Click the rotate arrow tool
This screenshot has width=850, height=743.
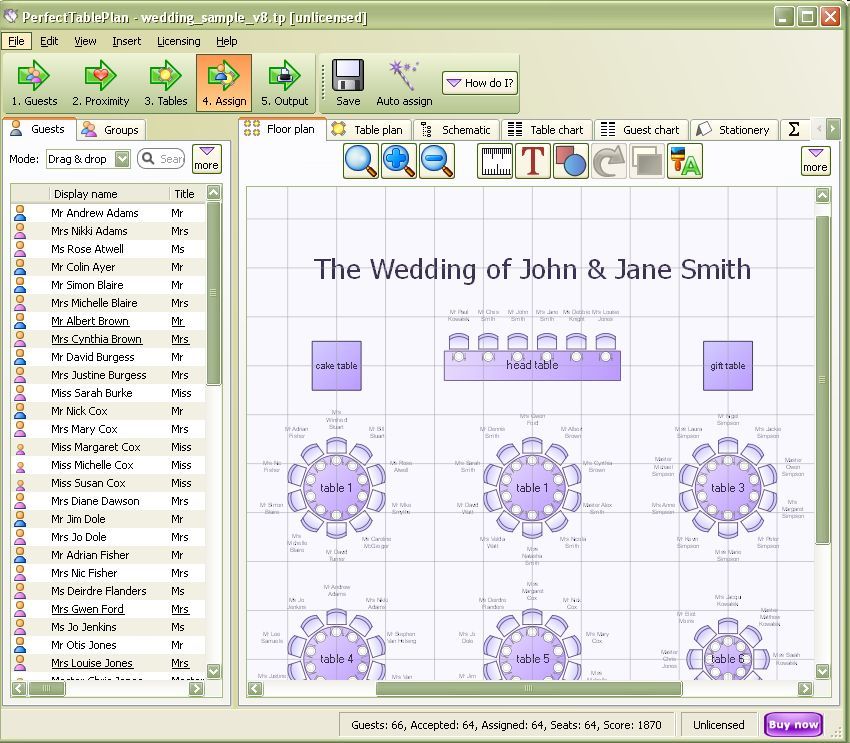609,161
